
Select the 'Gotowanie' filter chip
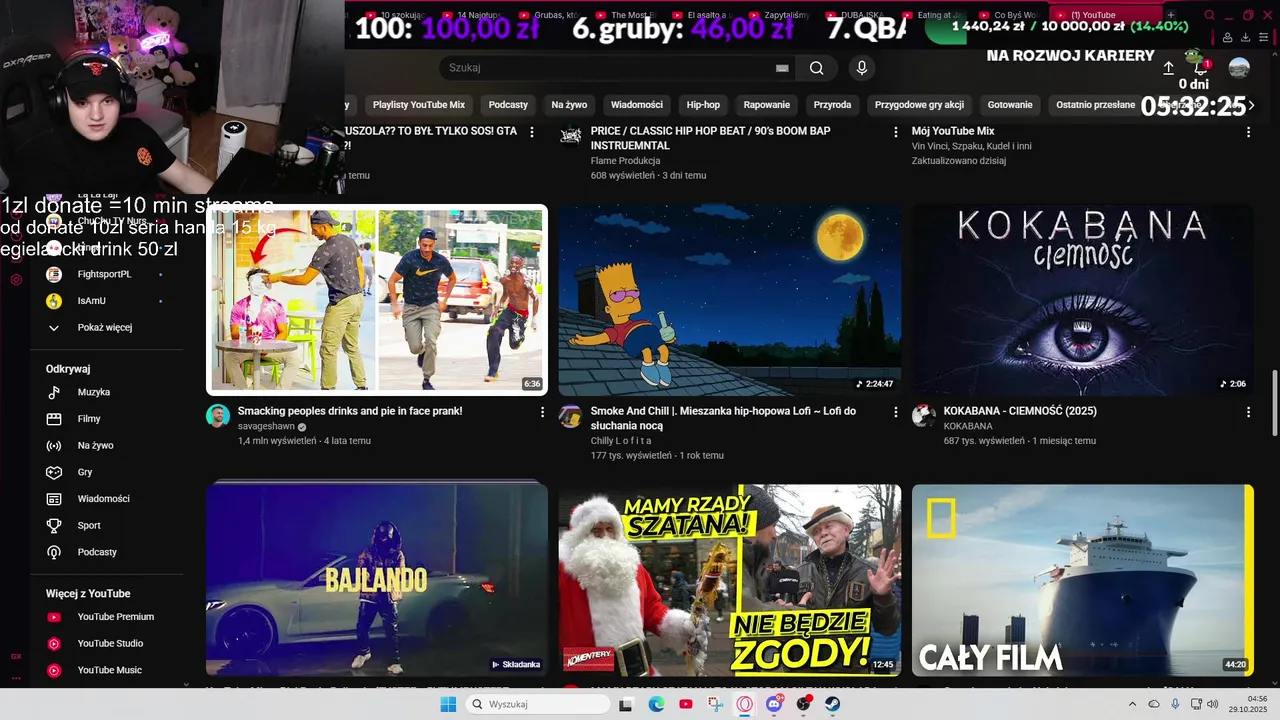[x=1010, y=105]
